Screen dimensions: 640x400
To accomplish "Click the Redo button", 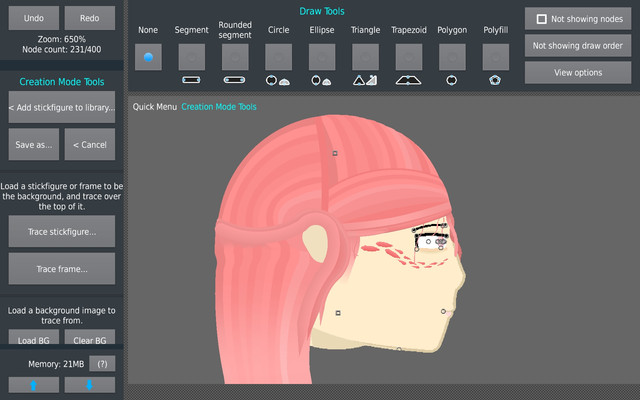I will (89, 18).
